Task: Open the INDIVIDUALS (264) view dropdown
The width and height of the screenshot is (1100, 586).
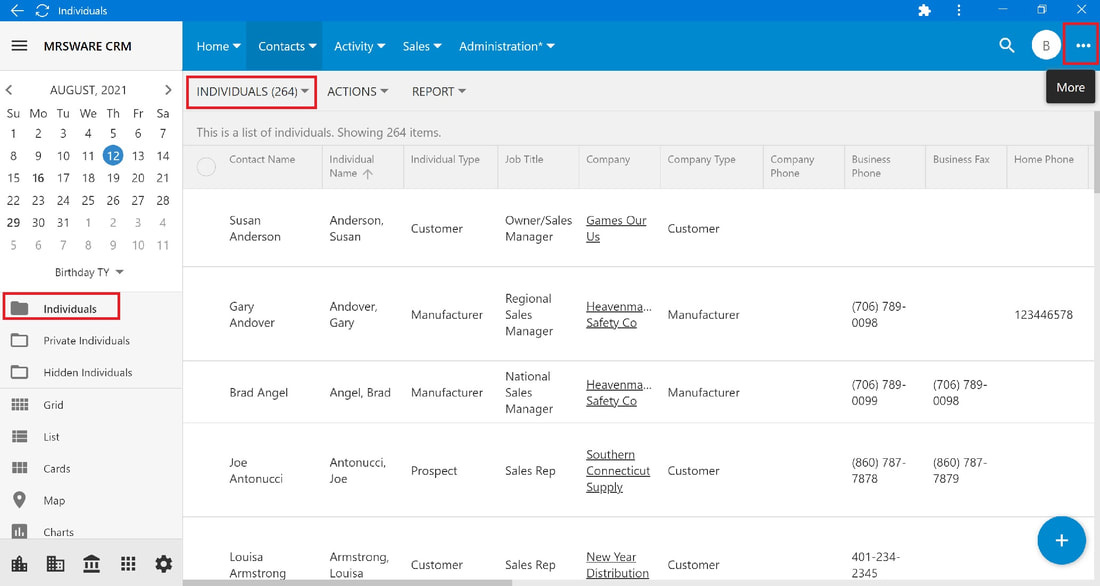Action: click(x=252, y=92)
